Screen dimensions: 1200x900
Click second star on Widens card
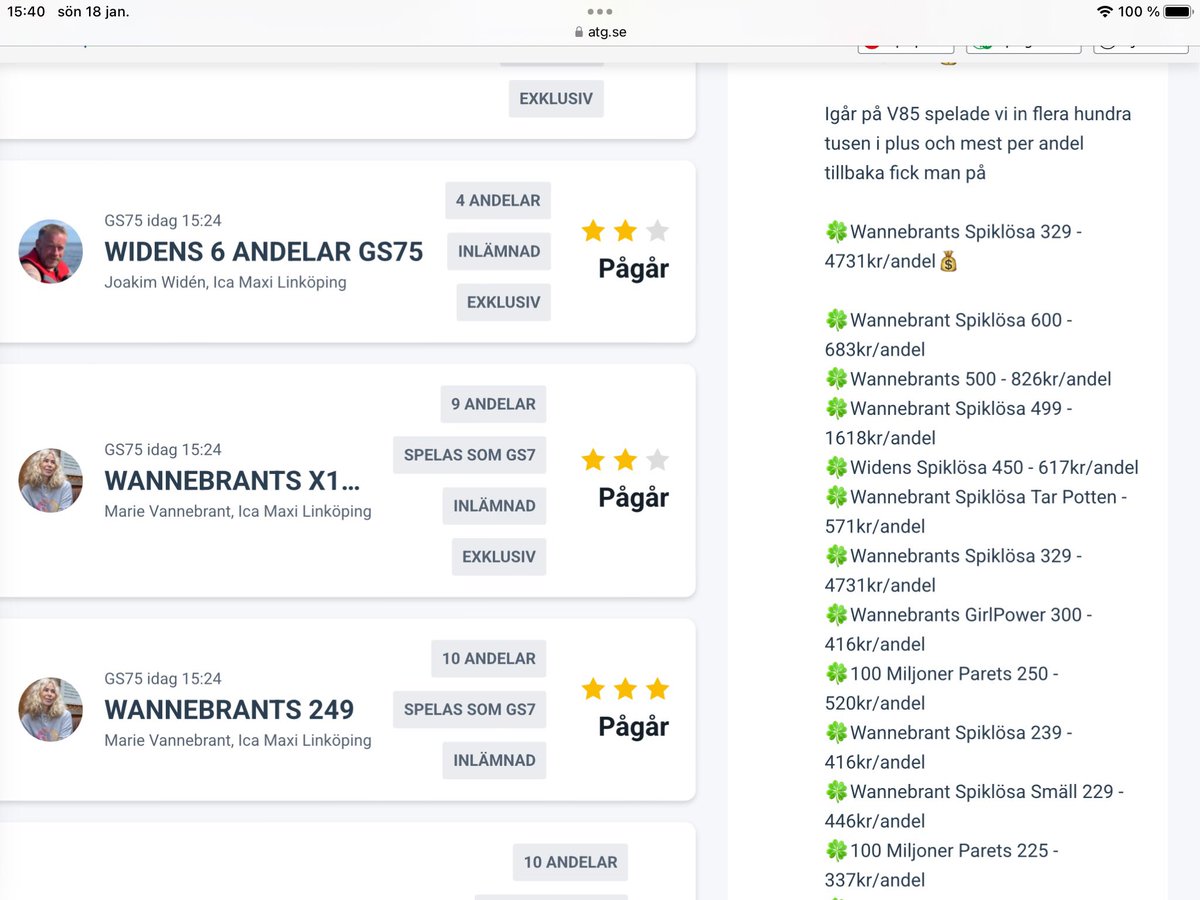pyautogui.click(x=625, y=231)
